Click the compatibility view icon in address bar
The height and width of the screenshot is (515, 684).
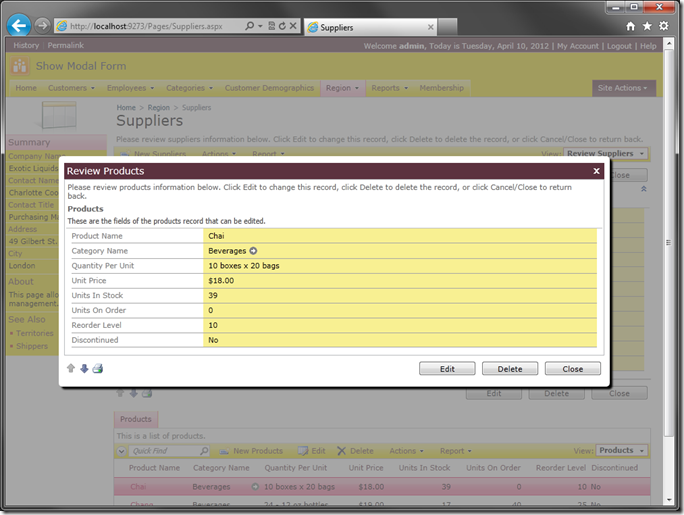pyautogui.click(x=271, y=26)
